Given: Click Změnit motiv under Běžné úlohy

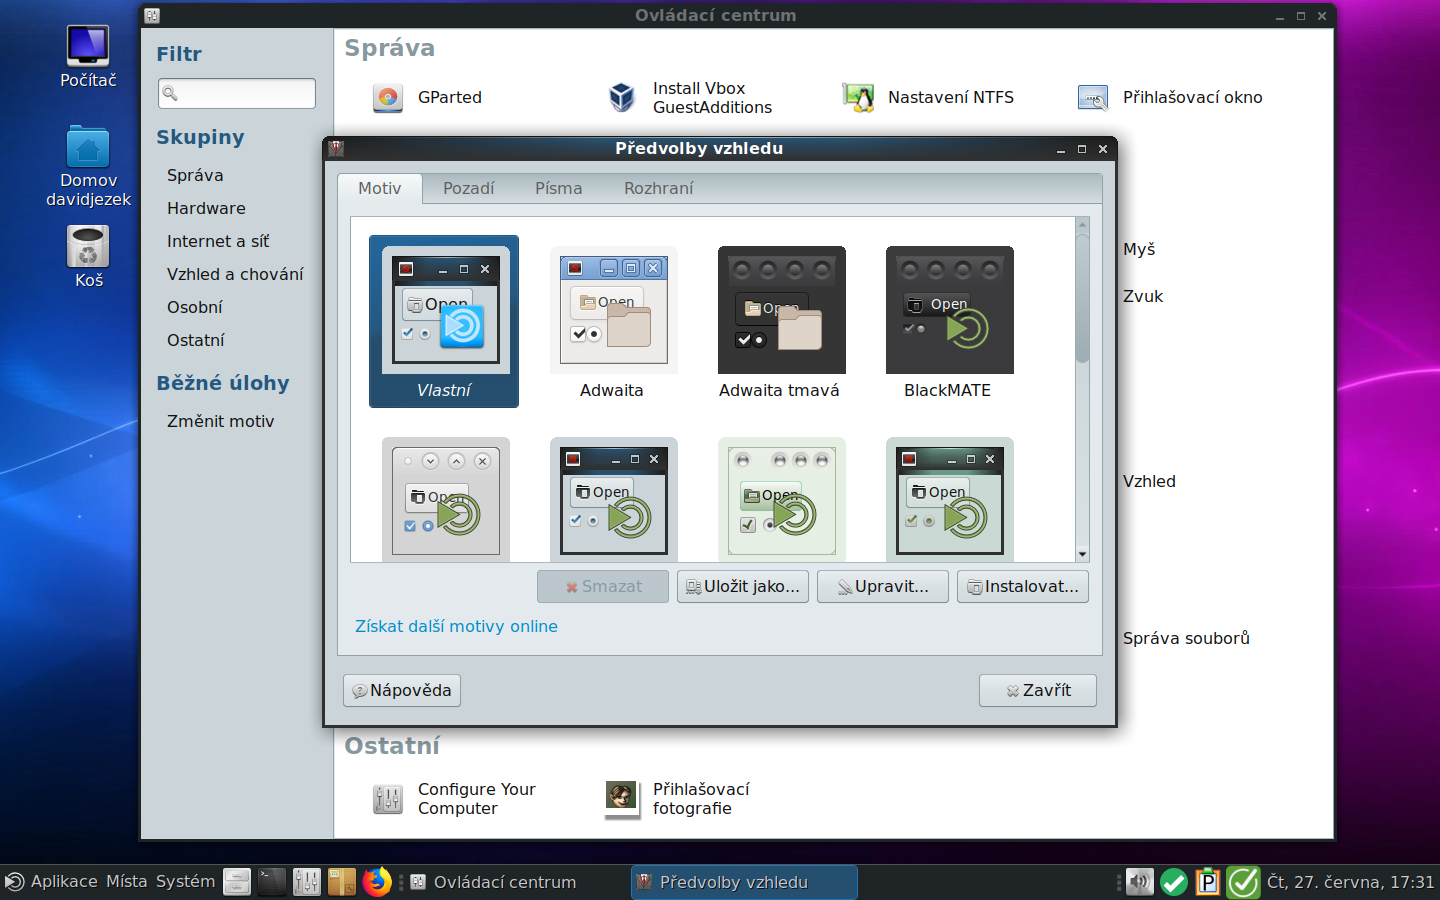Looking at the screenshot, I should (x=220, y=421).
